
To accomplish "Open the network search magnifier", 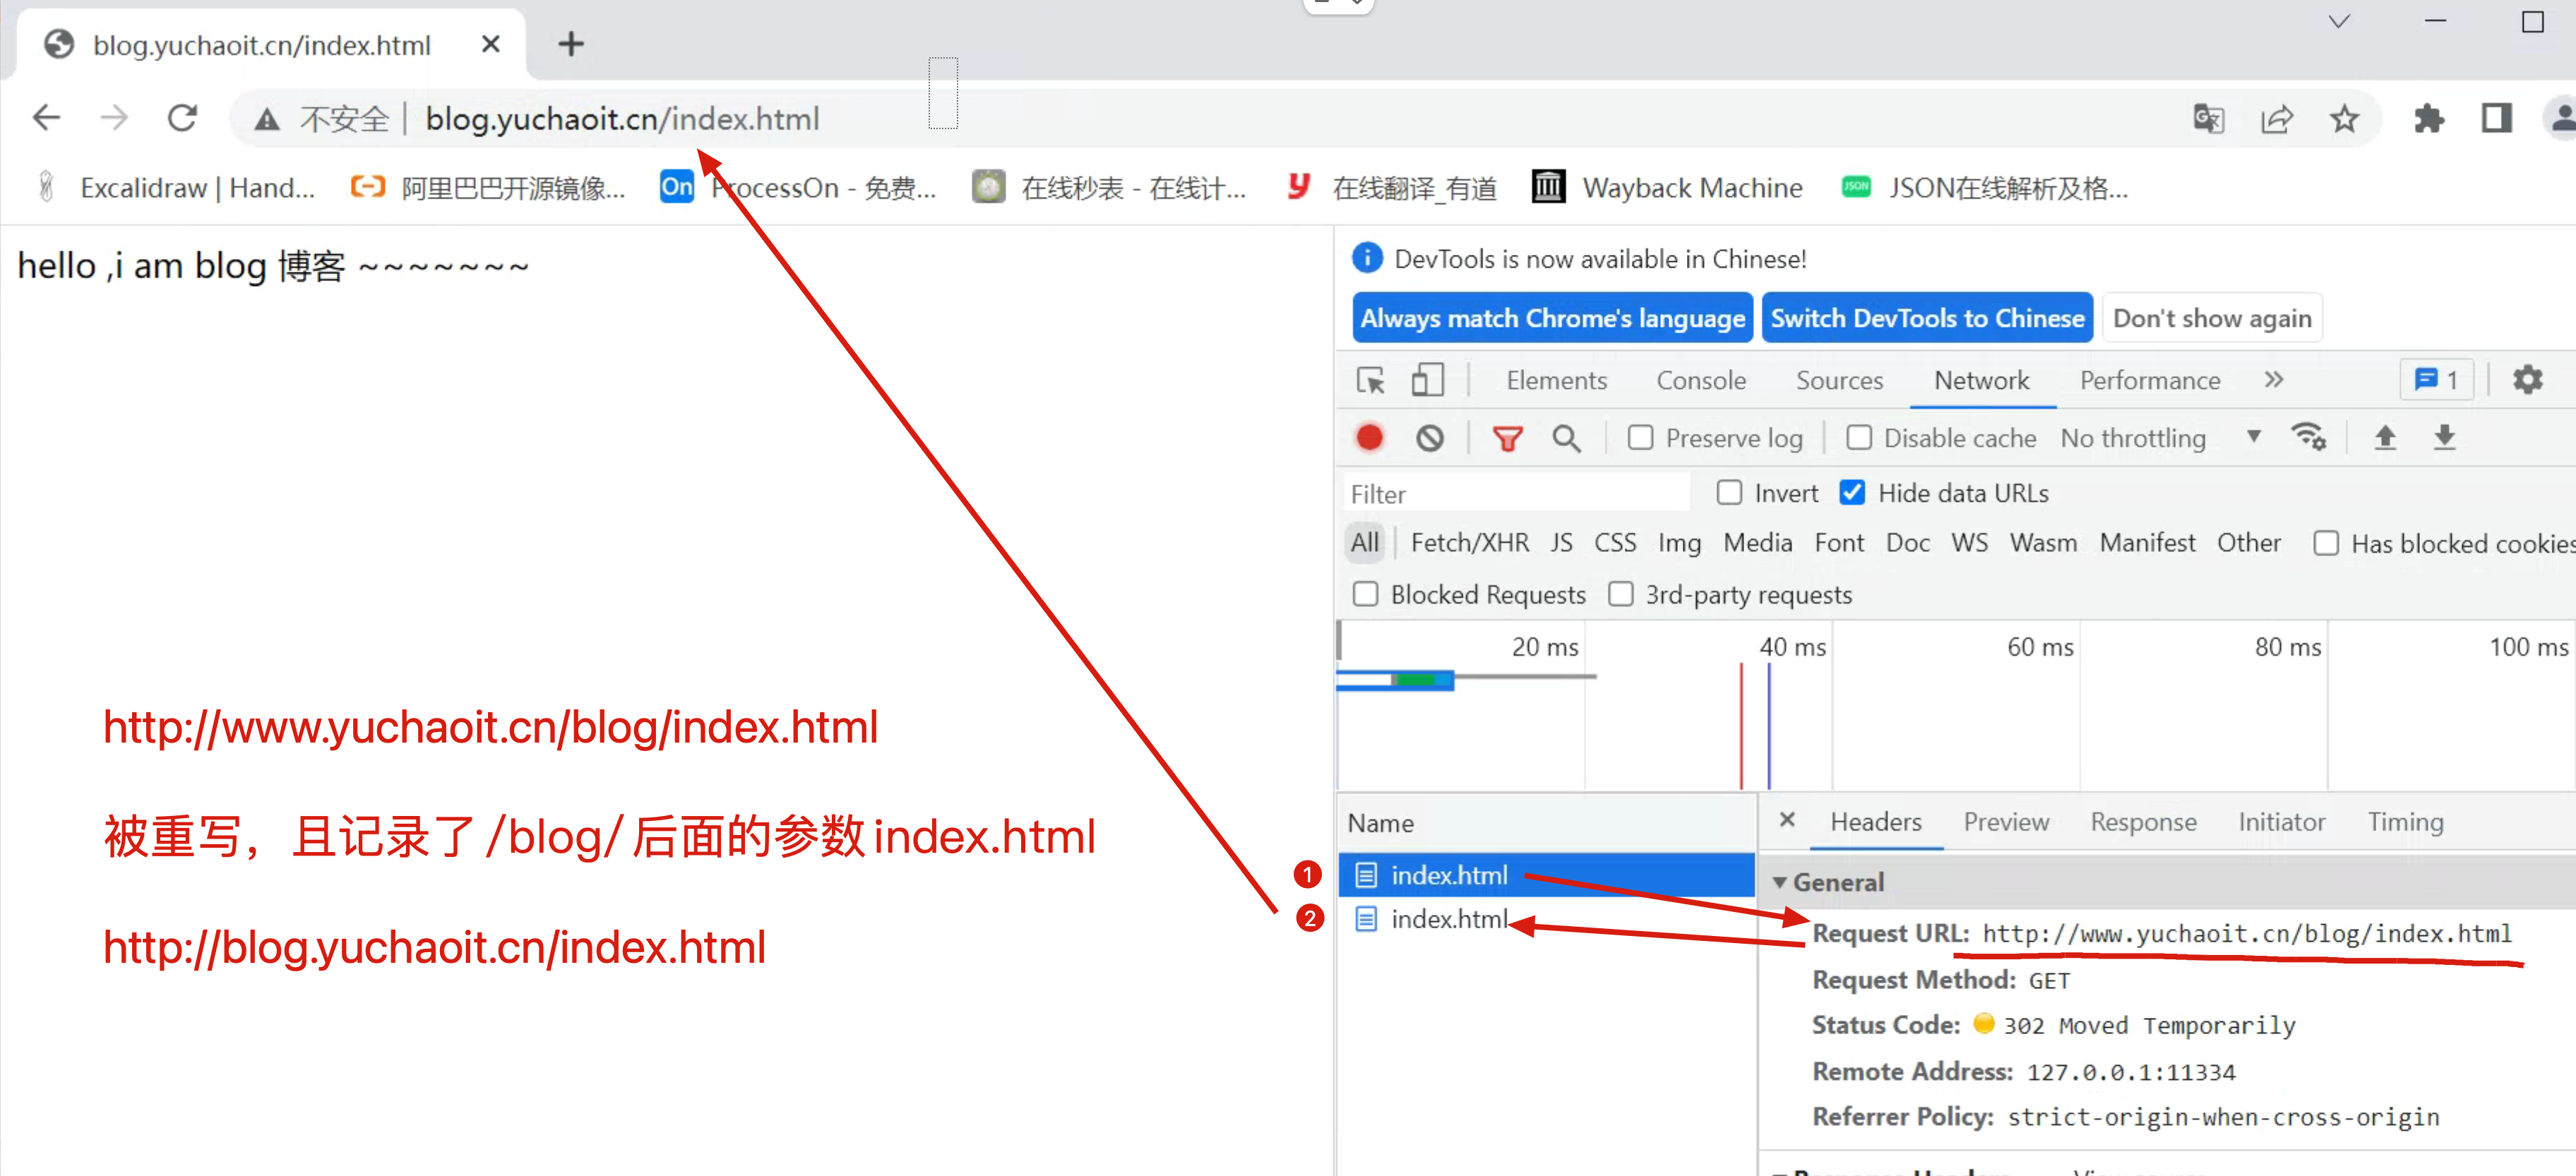I will pos(1566,438).
